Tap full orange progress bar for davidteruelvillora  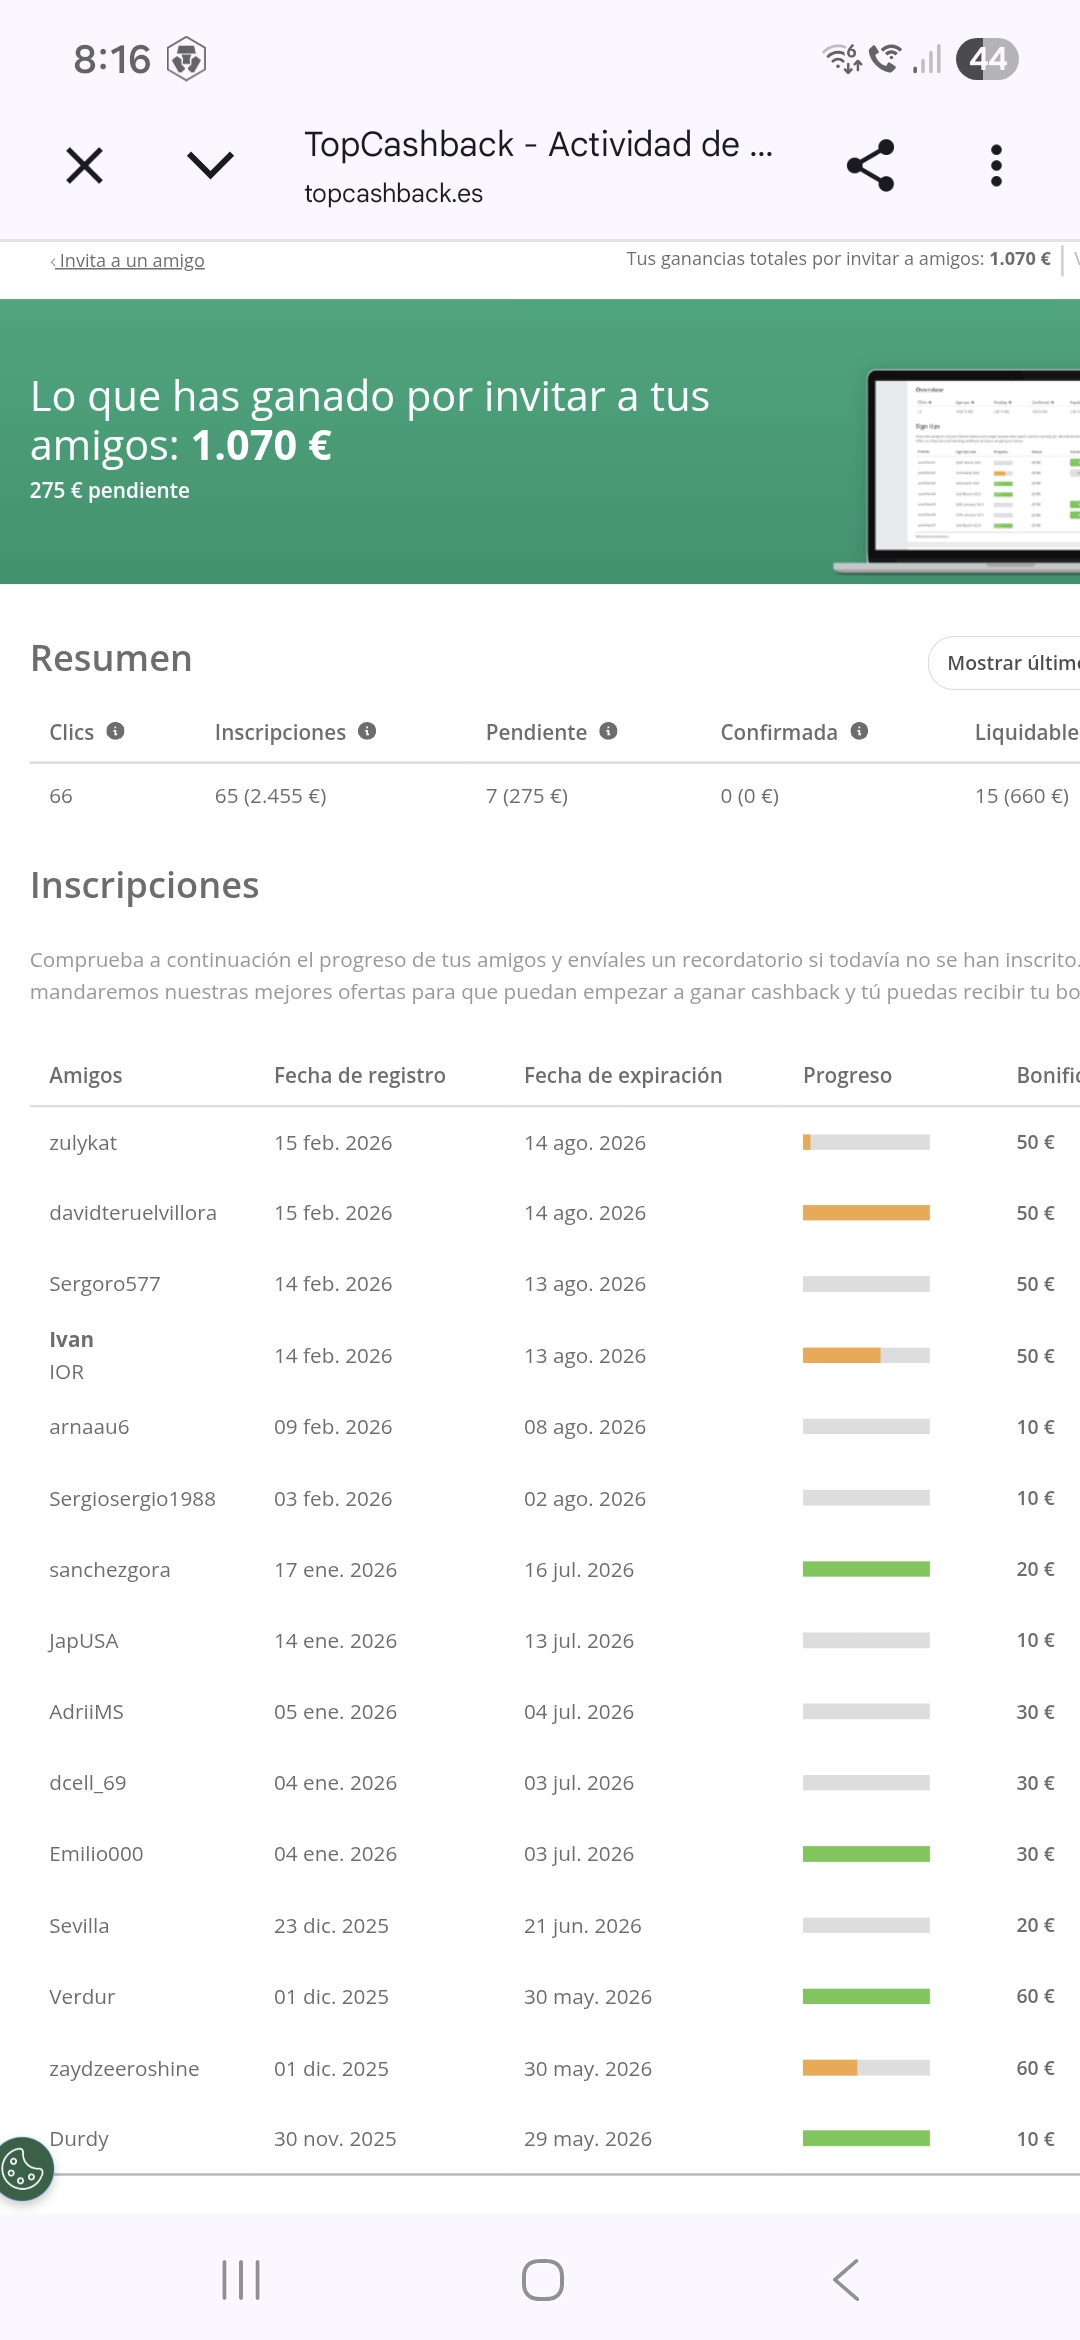(866, 1213)
